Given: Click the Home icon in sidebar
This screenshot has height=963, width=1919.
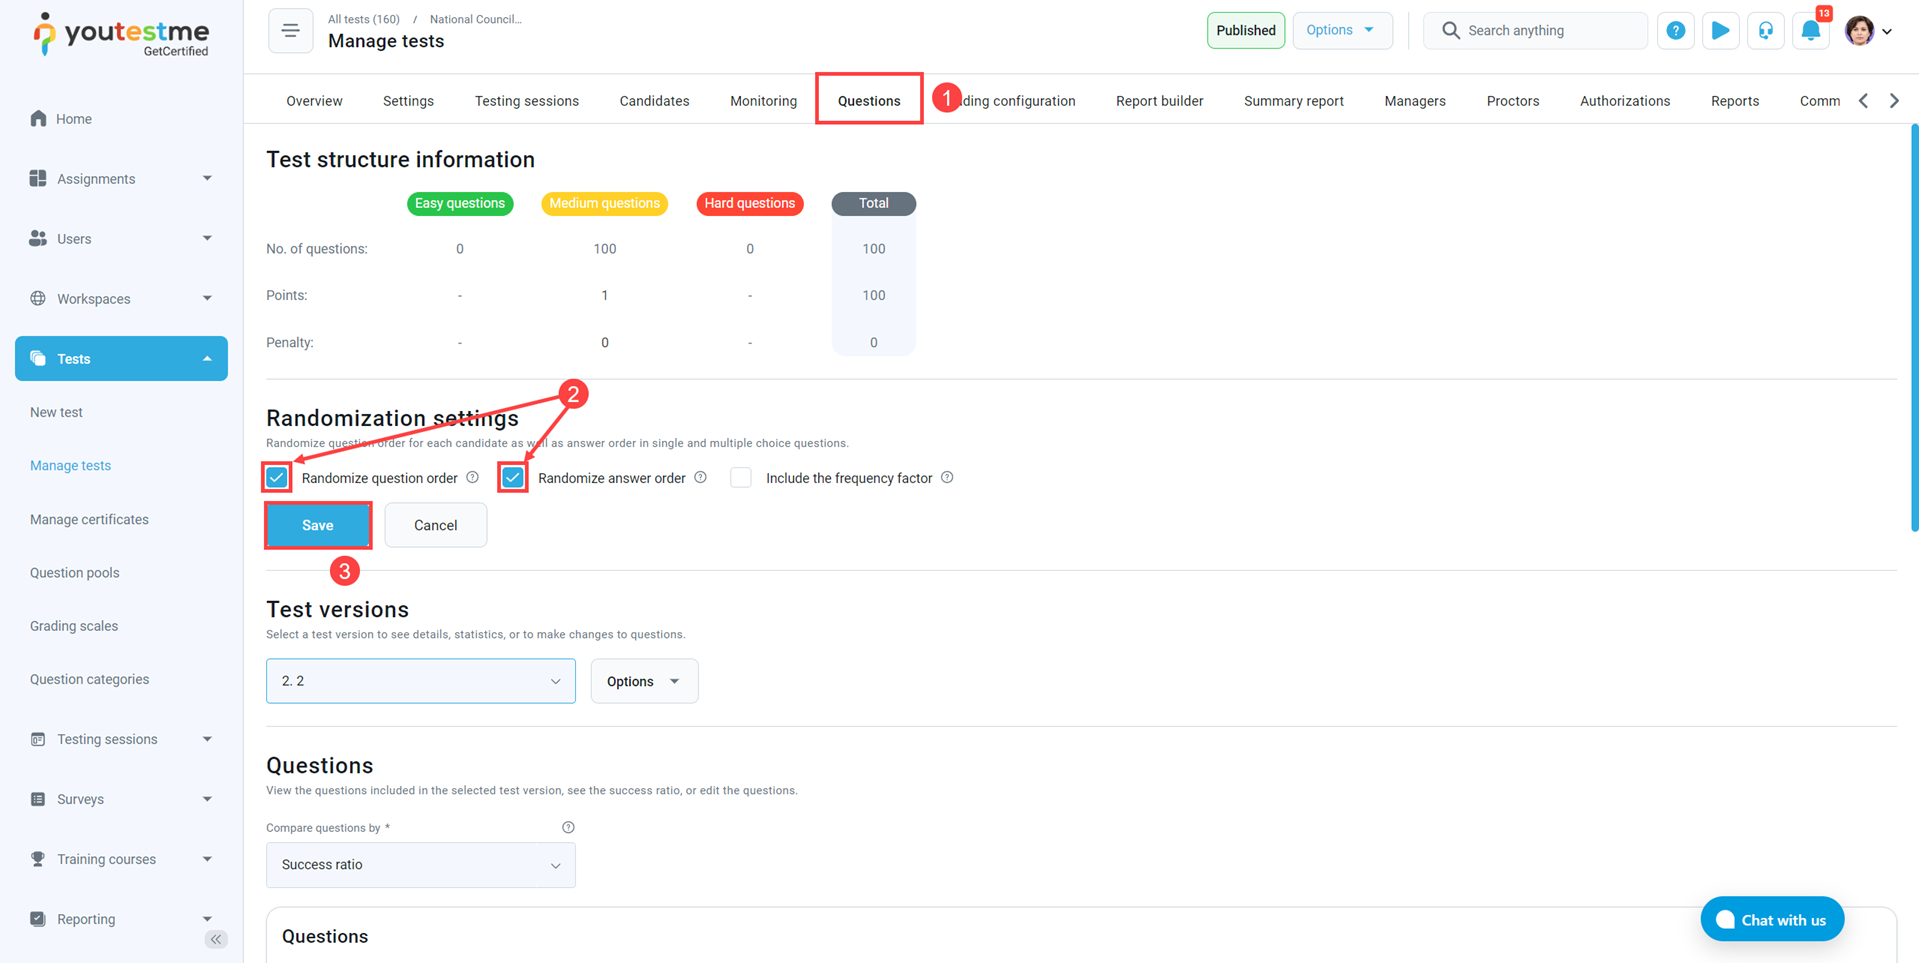Looking at the screenshot, I should tap(38, 119).
